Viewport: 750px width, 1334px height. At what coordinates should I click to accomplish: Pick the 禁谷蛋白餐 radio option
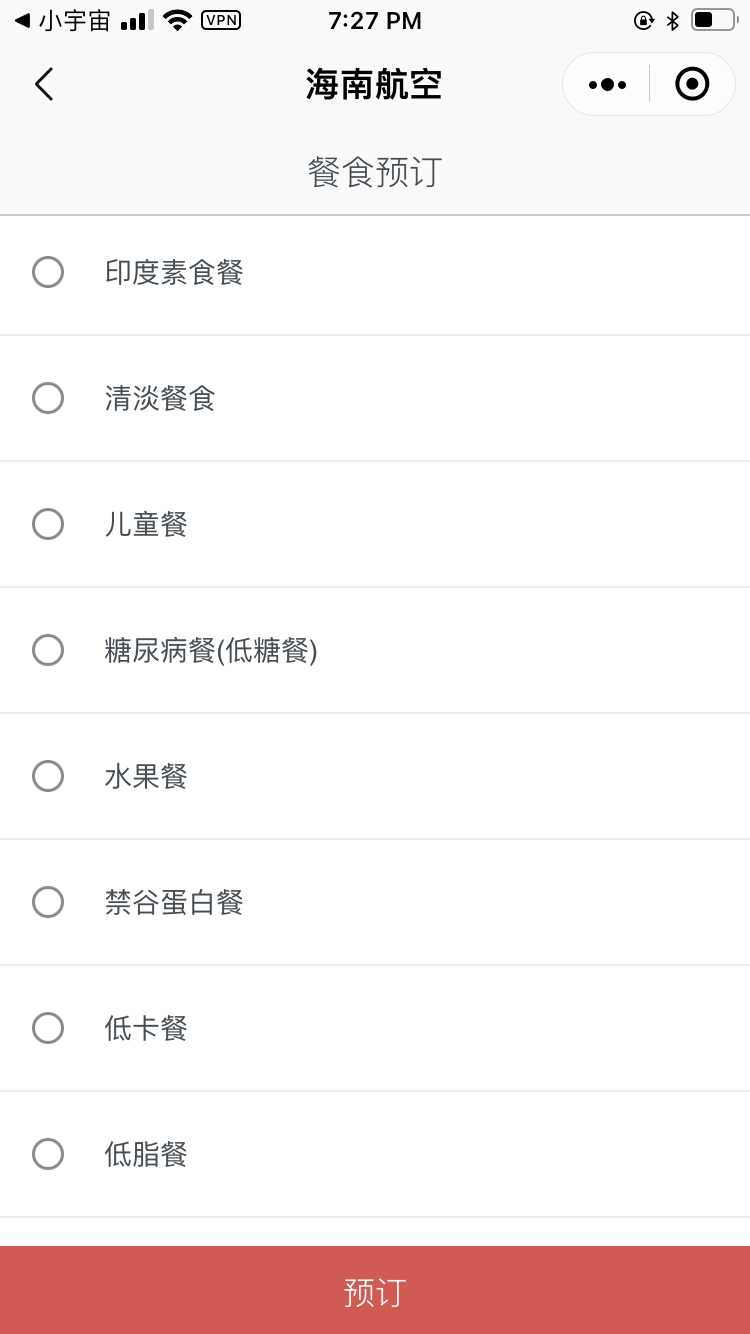48,902
